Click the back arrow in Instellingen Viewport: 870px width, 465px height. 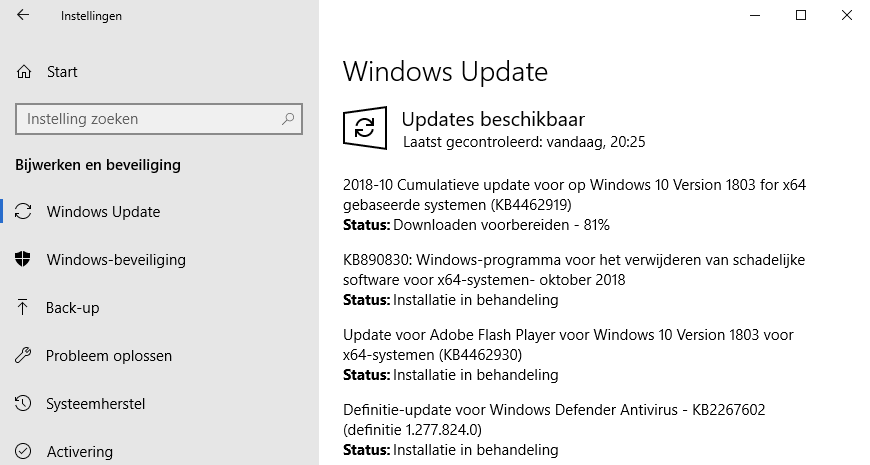(x=23, y=16)
